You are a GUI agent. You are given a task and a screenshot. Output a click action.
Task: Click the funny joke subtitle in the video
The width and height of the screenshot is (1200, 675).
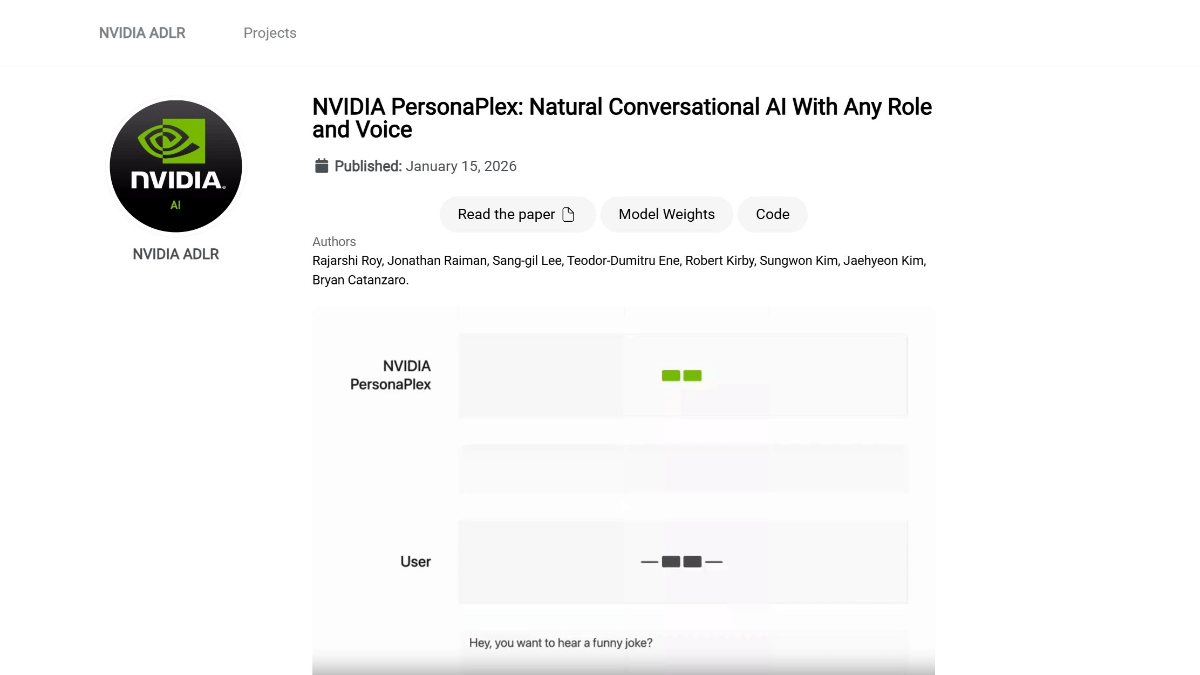pos(561,643)
